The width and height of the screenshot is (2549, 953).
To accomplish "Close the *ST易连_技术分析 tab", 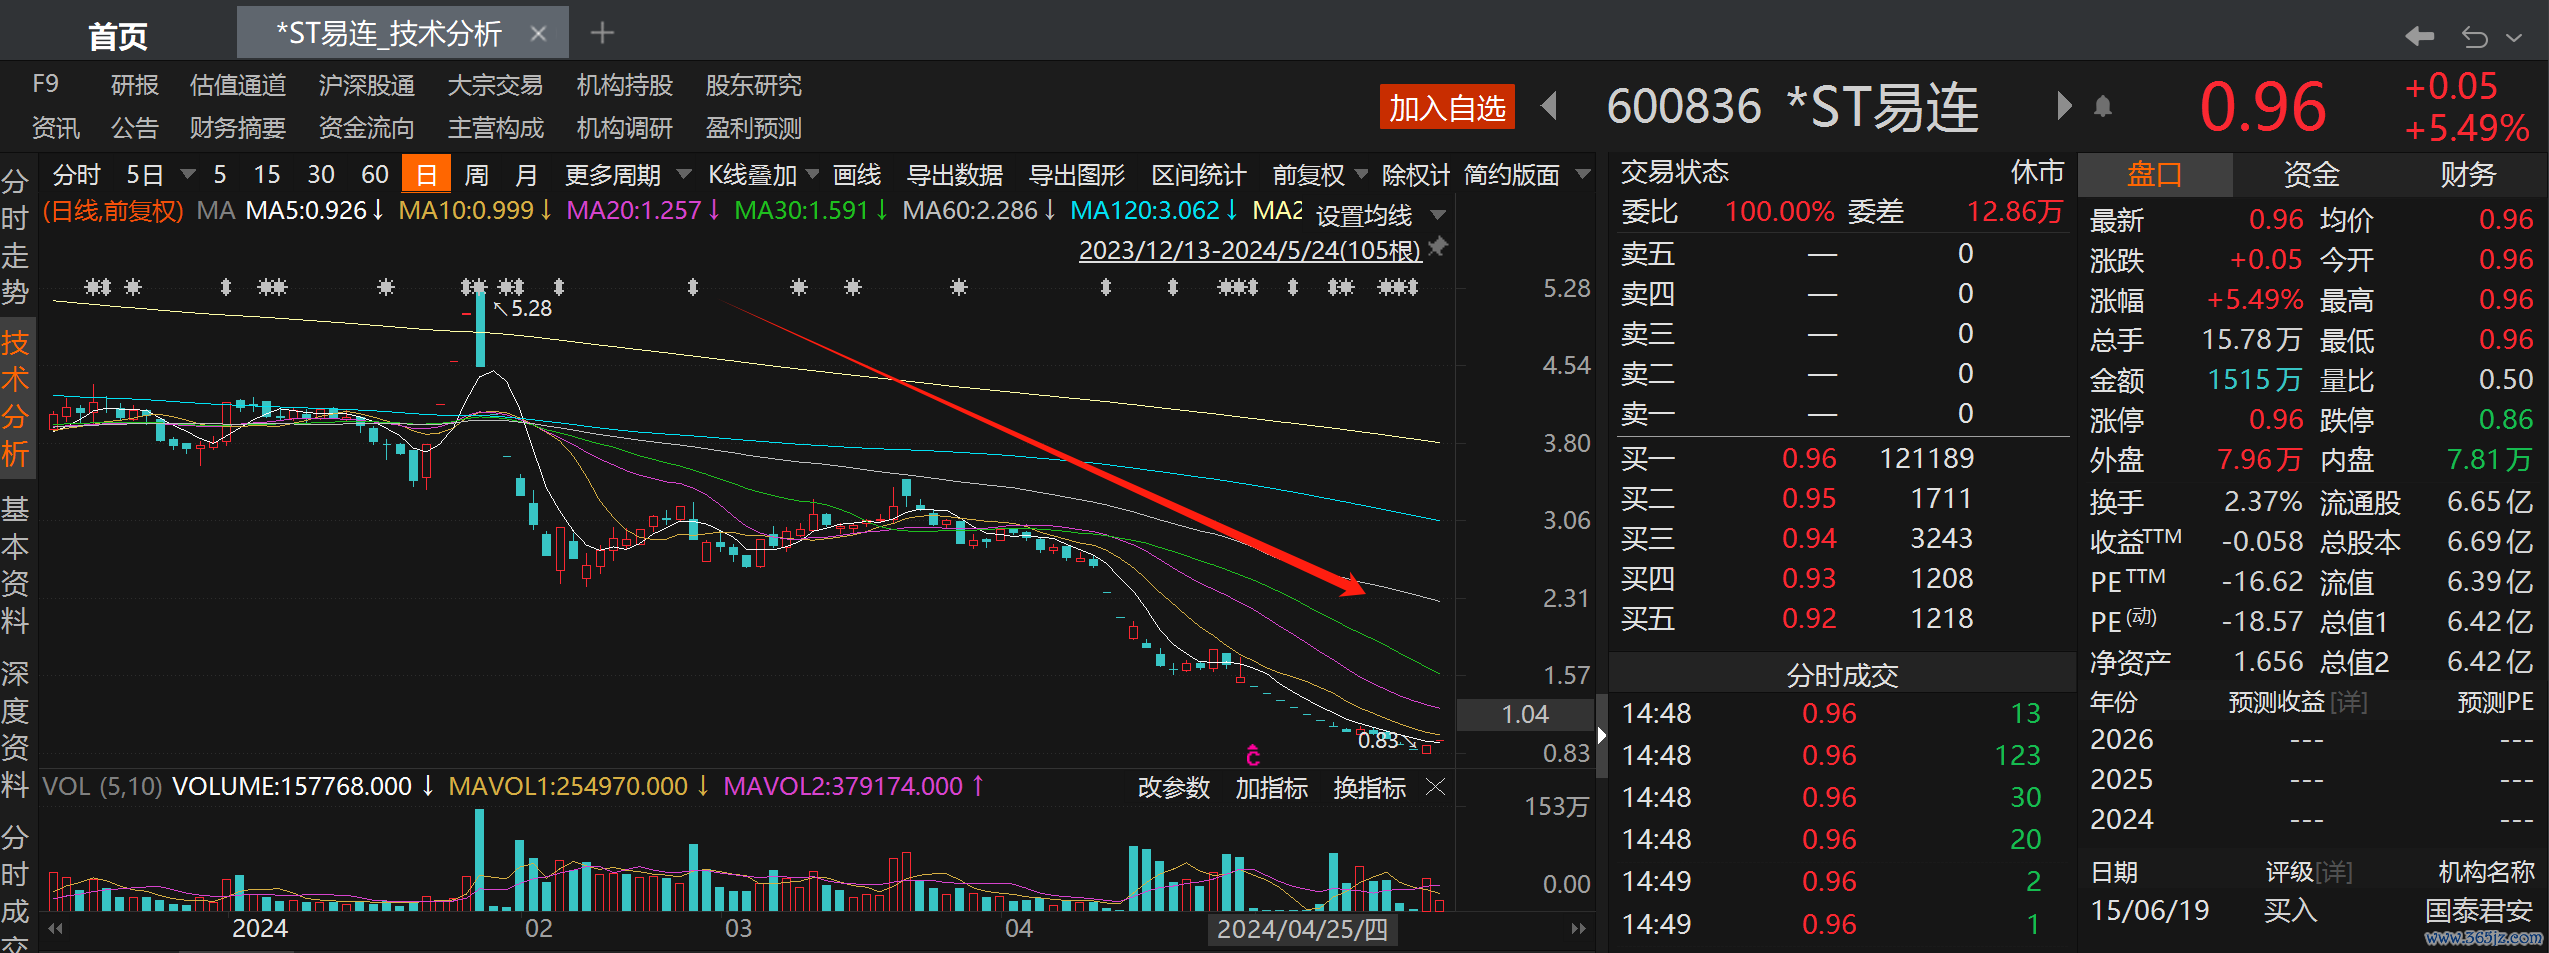I will (538, 34).
